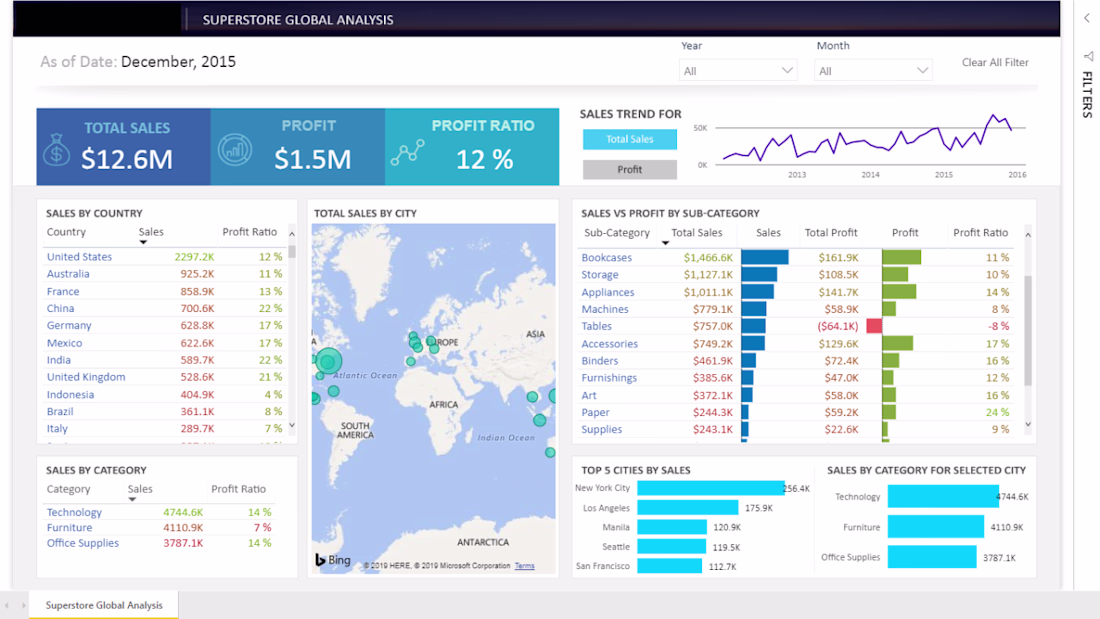Select Machines sub-category row
This screenshot has width=1100, height=619.
click(796, 309)
